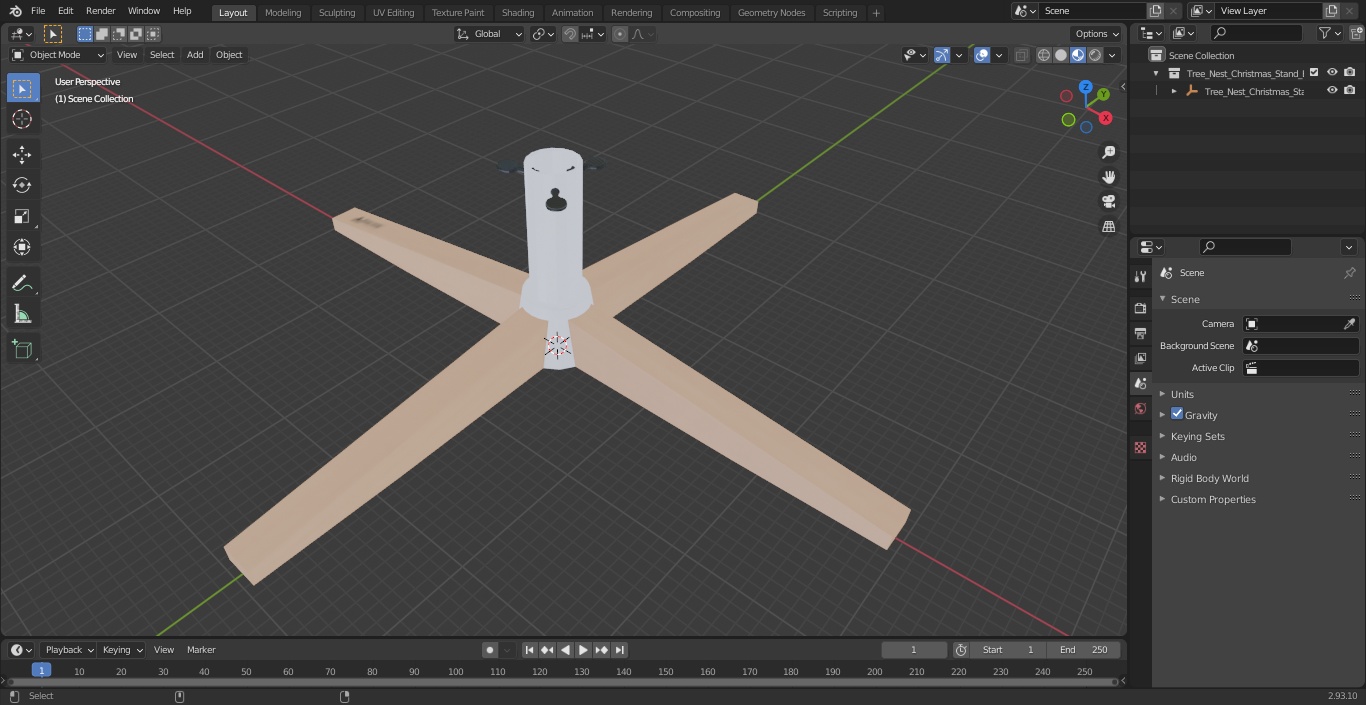Expand the Custom Properties panel
Image resolution: width=1366 pixels, height=705 pixels.
[1212, 499]
